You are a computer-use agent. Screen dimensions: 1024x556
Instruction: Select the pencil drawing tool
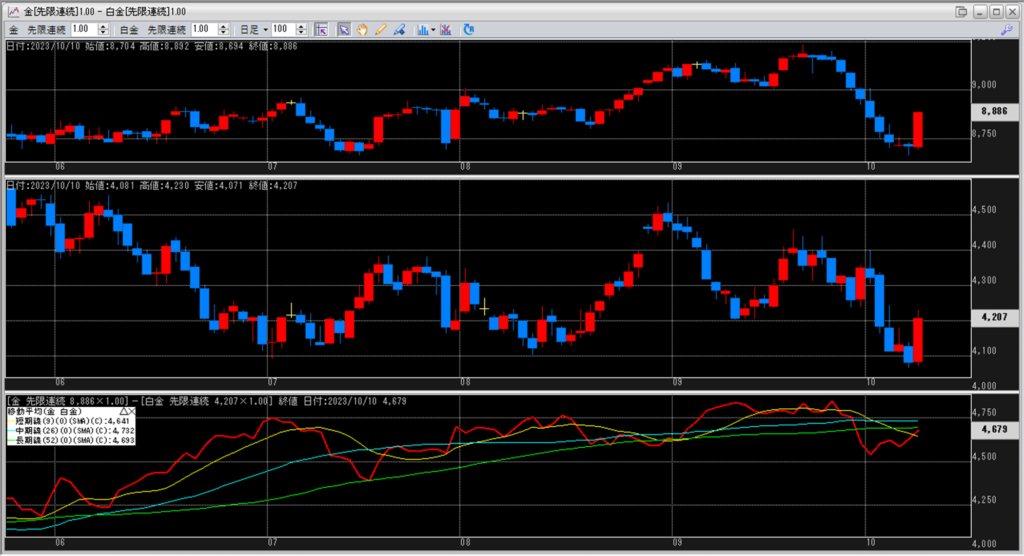tap(381, 29)
